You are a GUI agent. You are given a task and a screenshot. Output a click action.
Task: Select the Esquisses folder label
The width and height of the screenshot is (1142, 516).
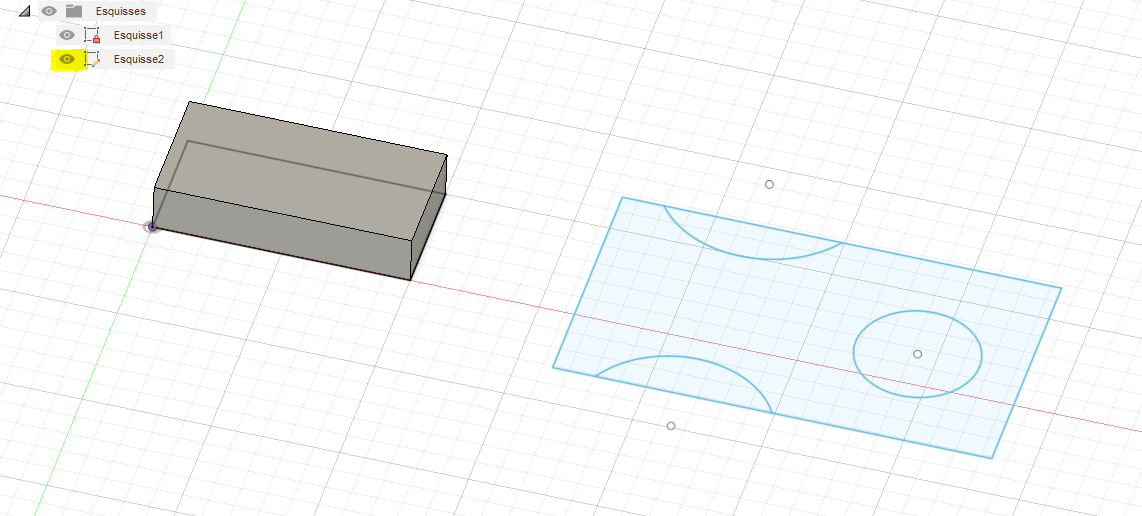[x=121, y=12]
